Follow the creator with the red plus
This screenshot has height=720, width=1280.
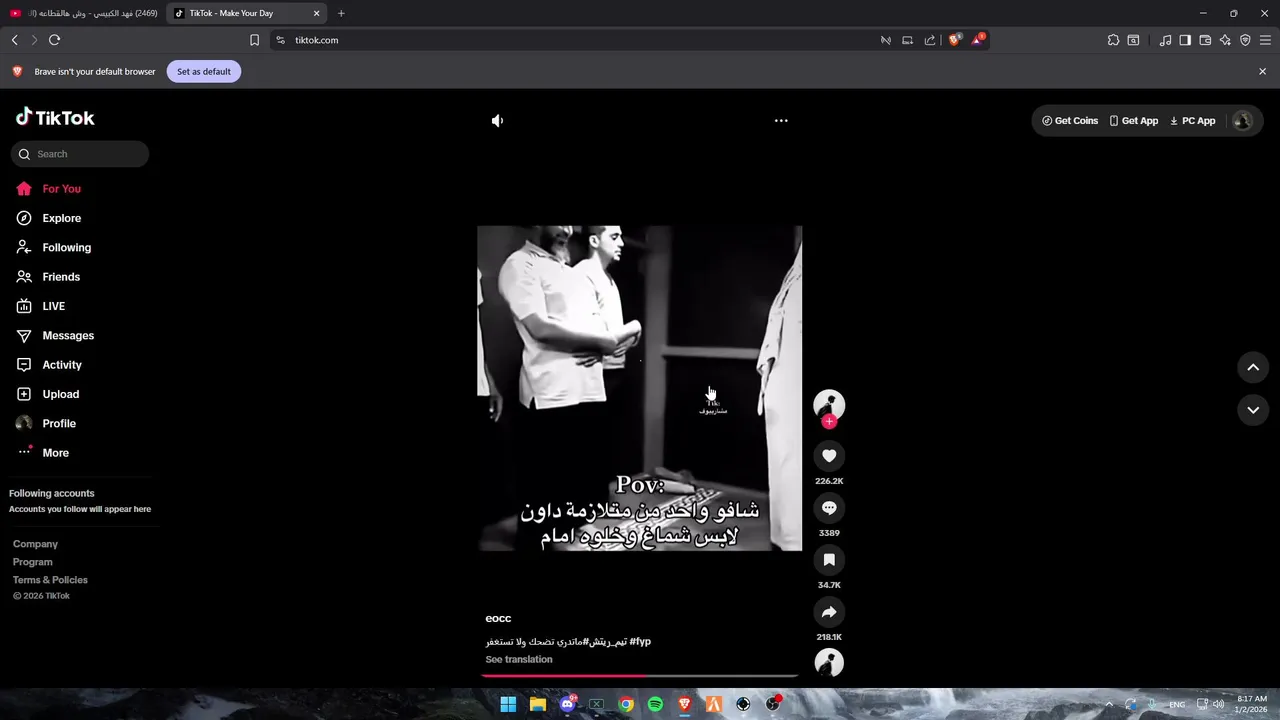[829, 421]
